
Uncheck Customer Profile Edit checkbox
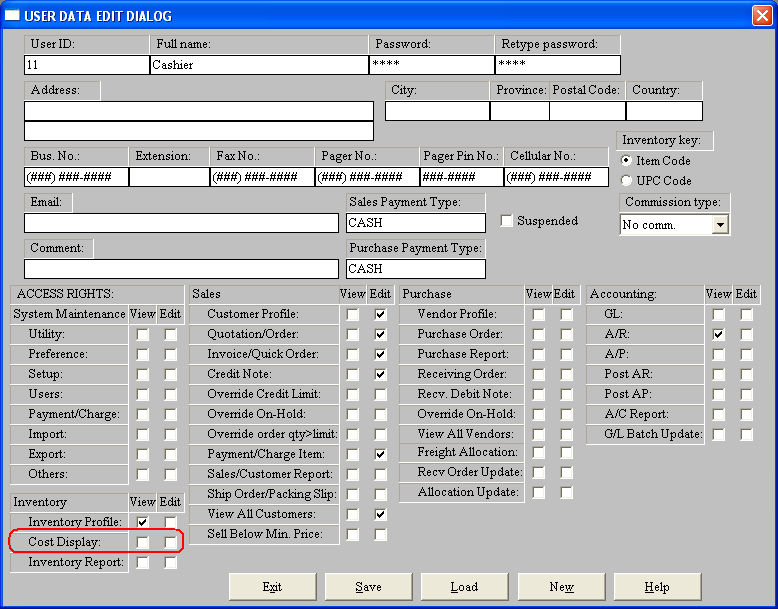click(x=380, y=314)
